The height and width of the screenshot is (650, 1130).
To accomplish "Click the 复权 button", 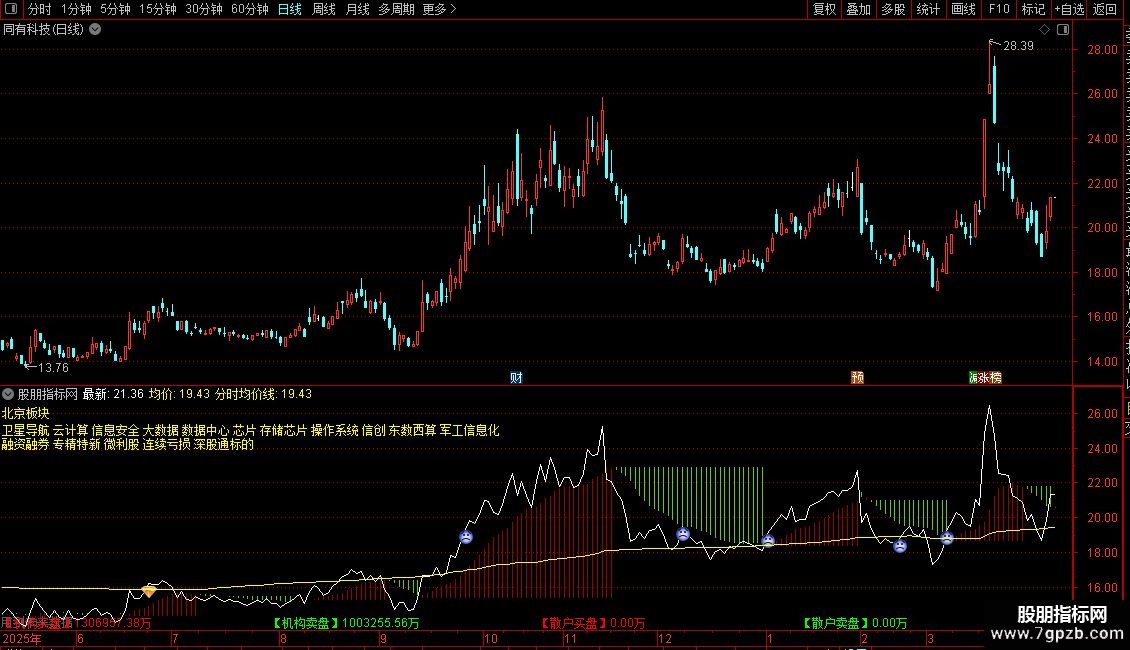I will coord(824,9).
